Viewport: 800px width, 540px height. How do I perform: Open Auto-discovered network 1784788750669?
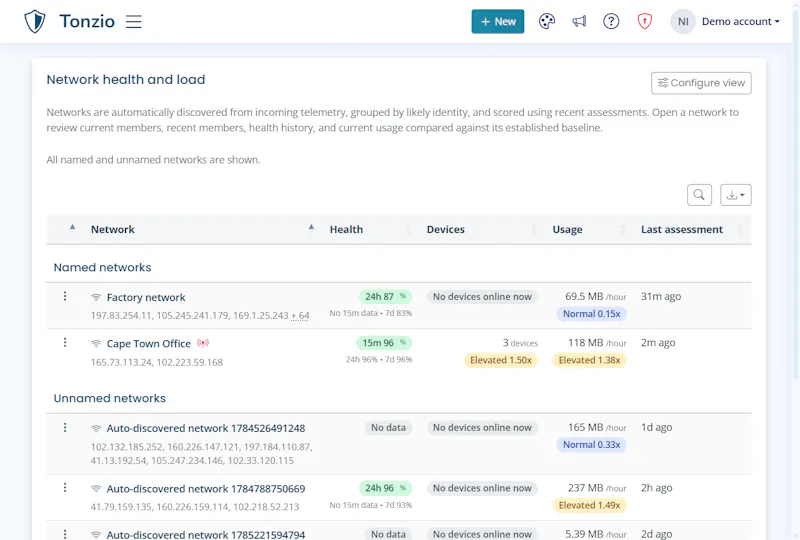click(x=206, y=489)
